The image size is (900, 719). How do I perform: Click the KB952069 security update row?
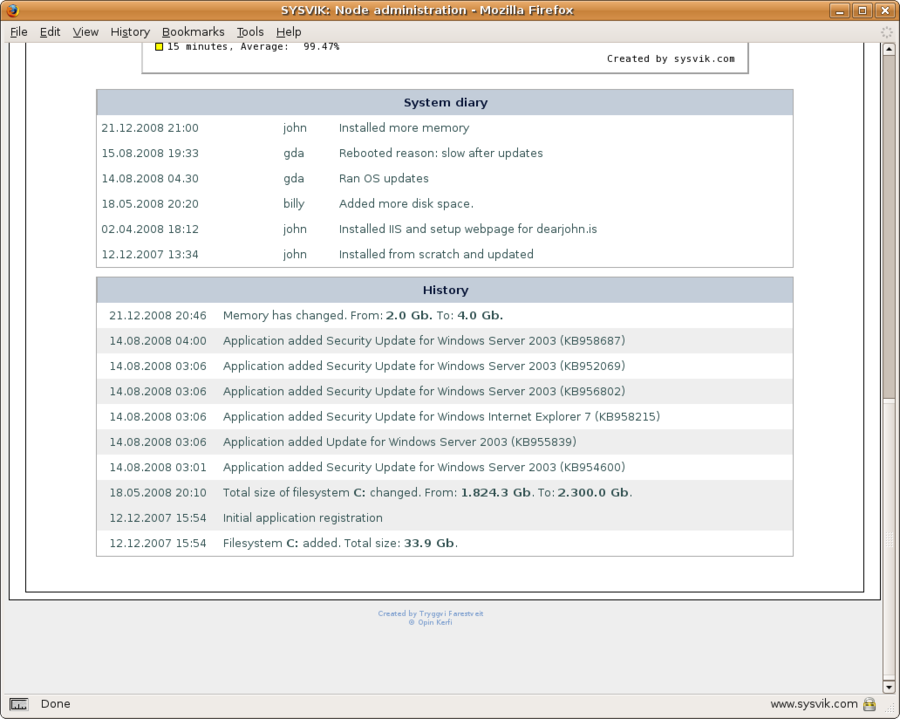click(445, 366)
